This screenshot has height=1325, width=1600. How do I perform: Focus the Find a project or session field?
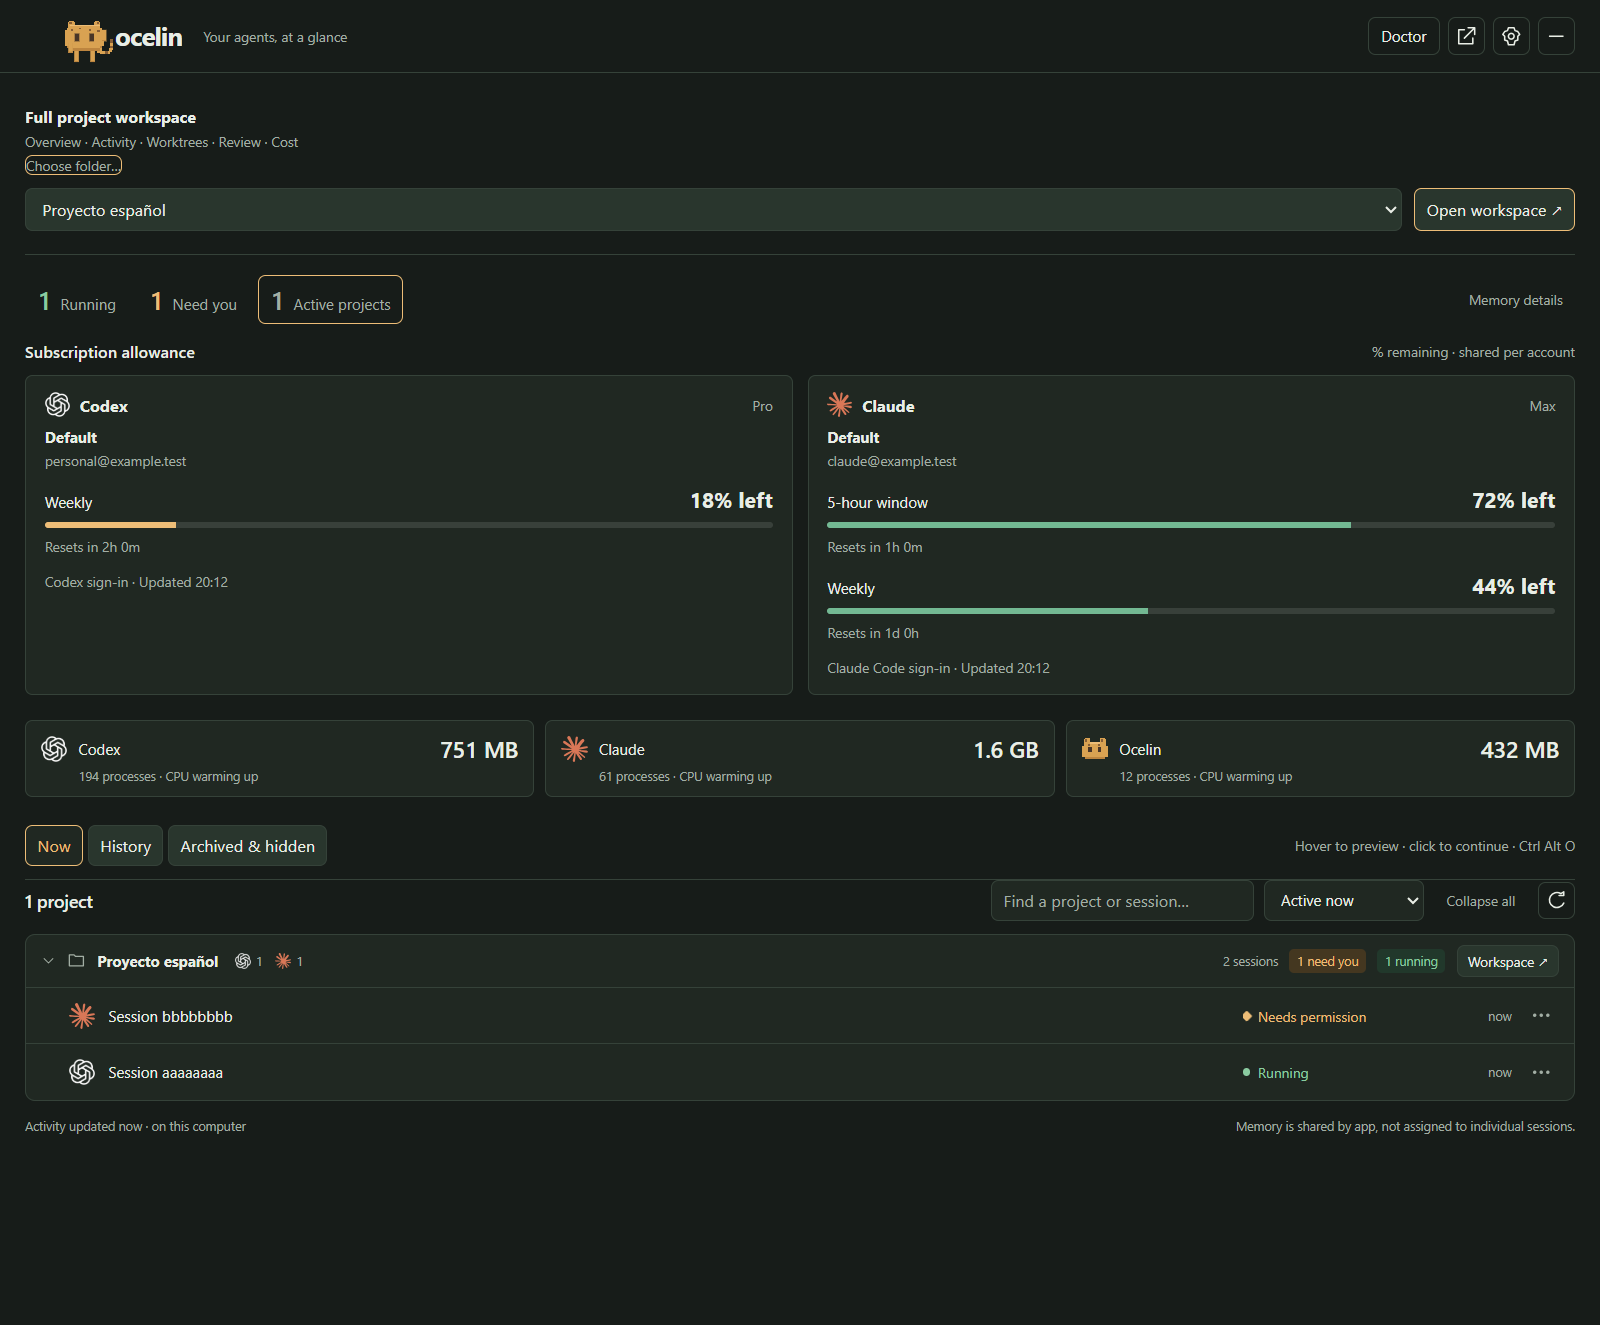[1122, 901]
